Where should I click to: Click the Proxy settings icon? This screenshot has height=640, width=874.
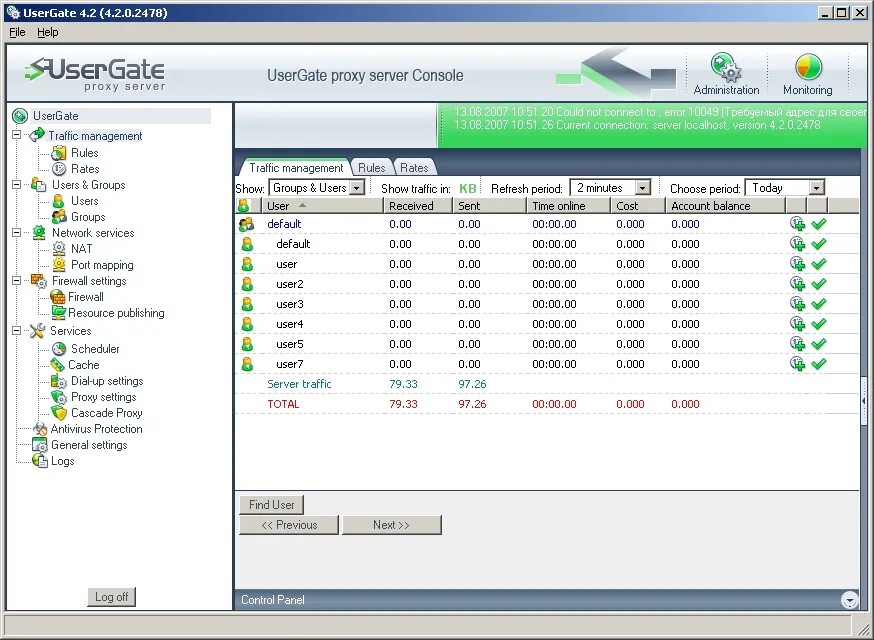59,397
